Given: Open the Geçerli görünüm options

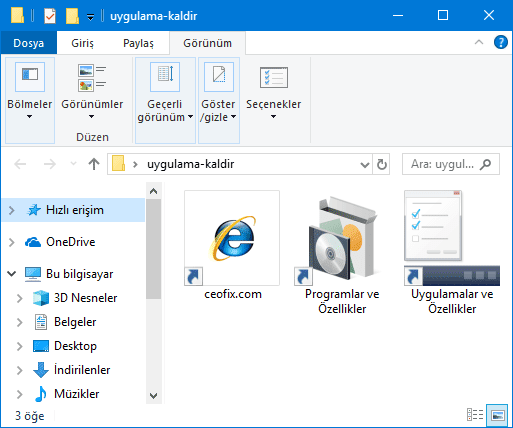Looking at the screenshot, I should pyautogui.click(x=165, y=100).
